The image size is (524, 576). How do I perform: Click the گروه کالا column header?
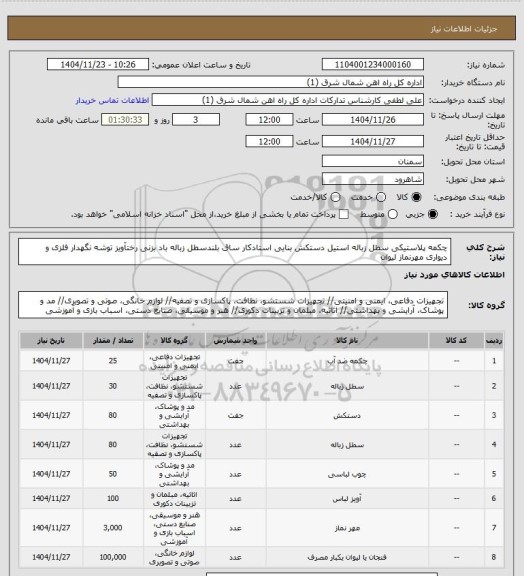click(x=175, y=341)
